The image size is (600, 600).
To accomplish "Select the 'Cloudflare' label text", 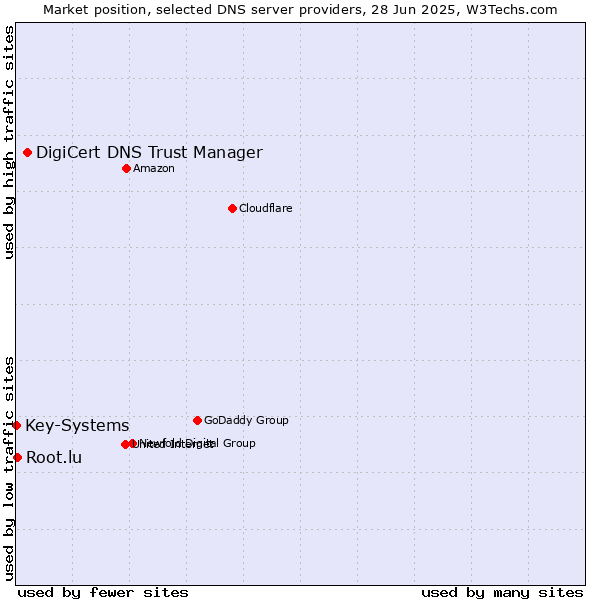I will (266, 209).
